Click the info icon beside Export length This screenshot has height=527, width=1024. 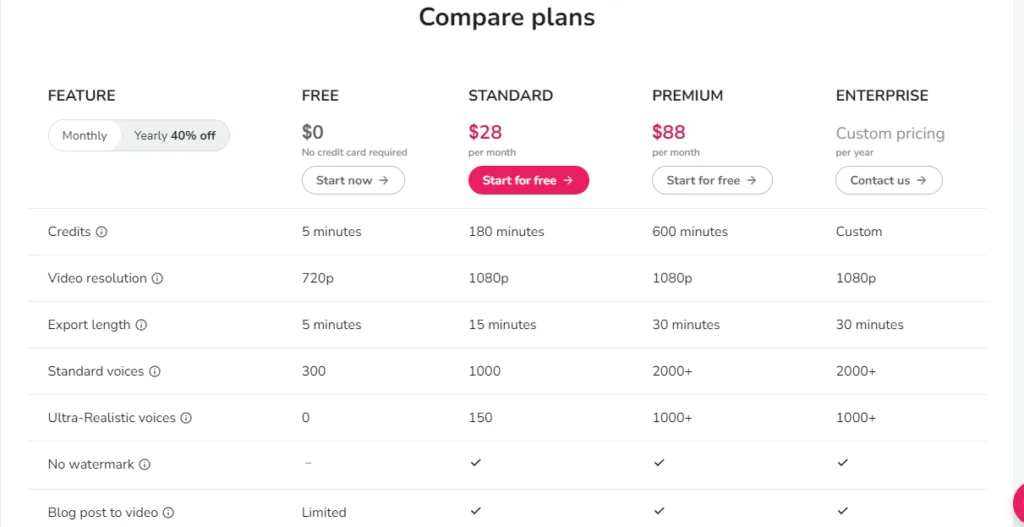(141, 325)
